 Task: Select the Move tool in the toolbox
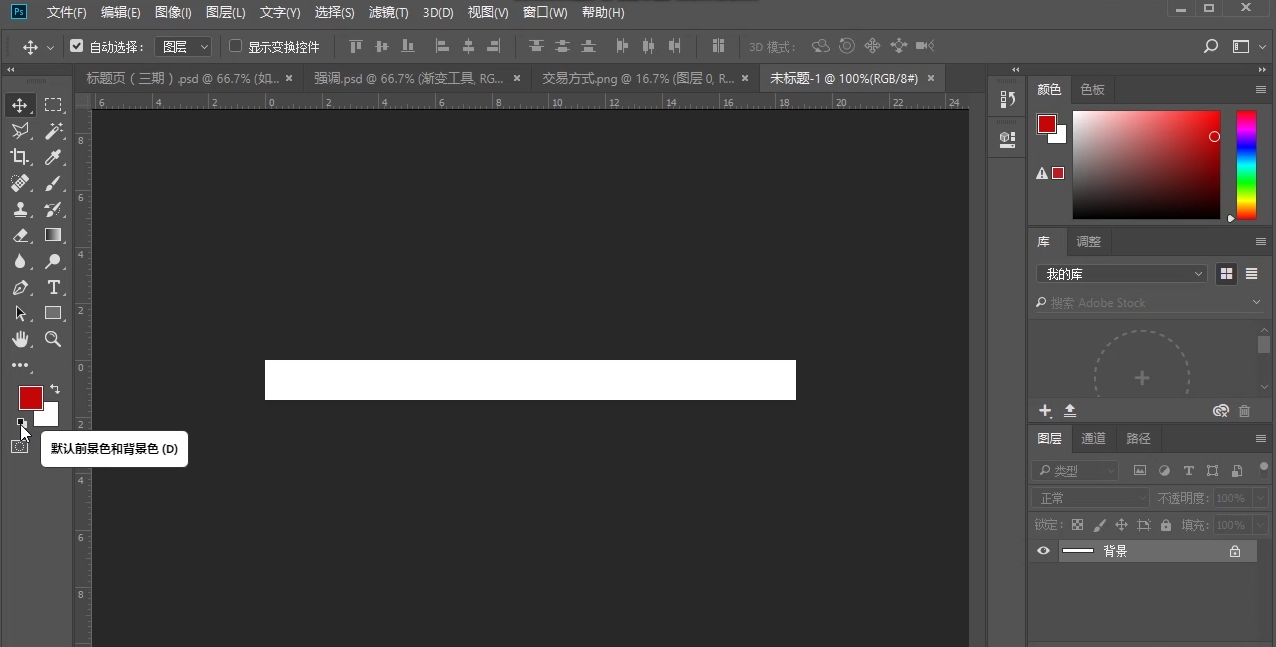pyautogui.click(x=20, y=105)
